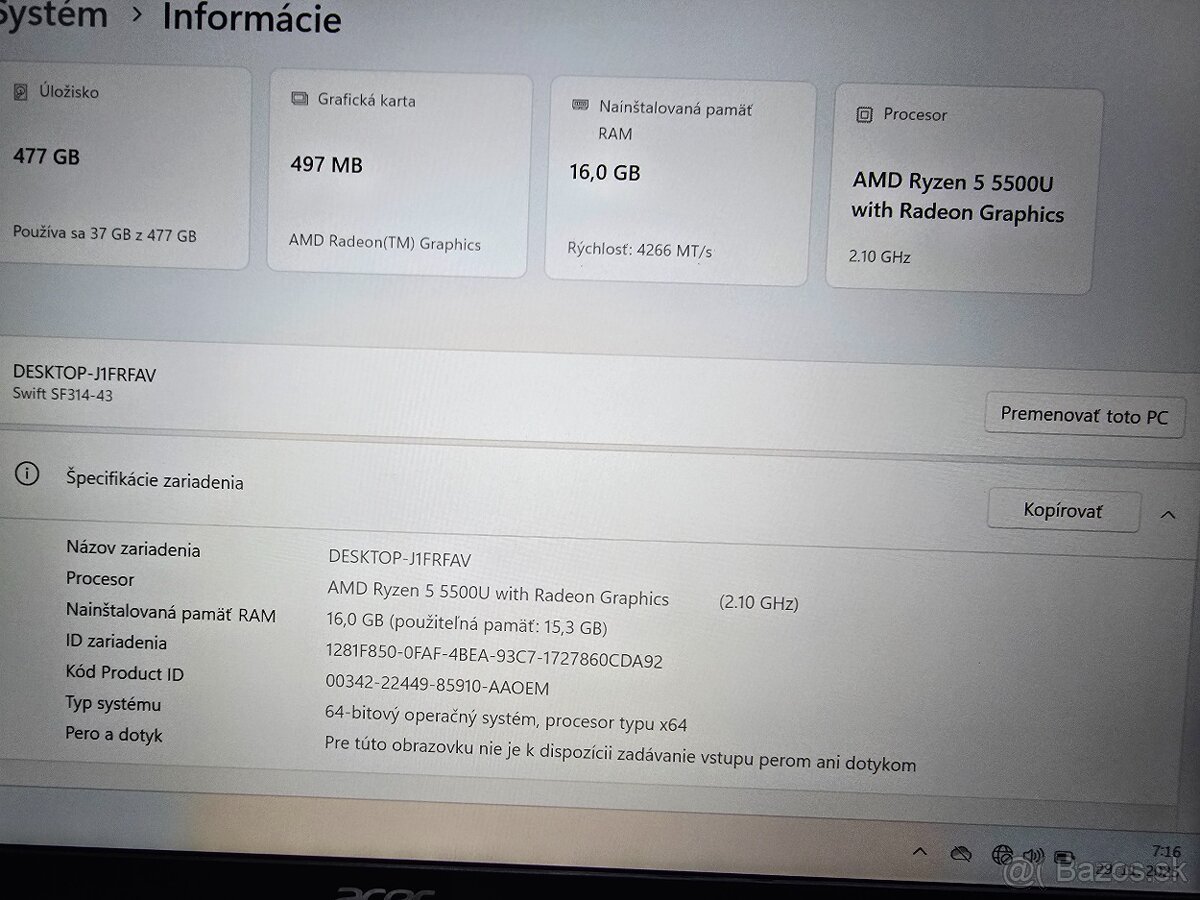Click the storage drive icon on Úložisko card
Screen dimensions: 1200x900
click(x=22, y=91)
